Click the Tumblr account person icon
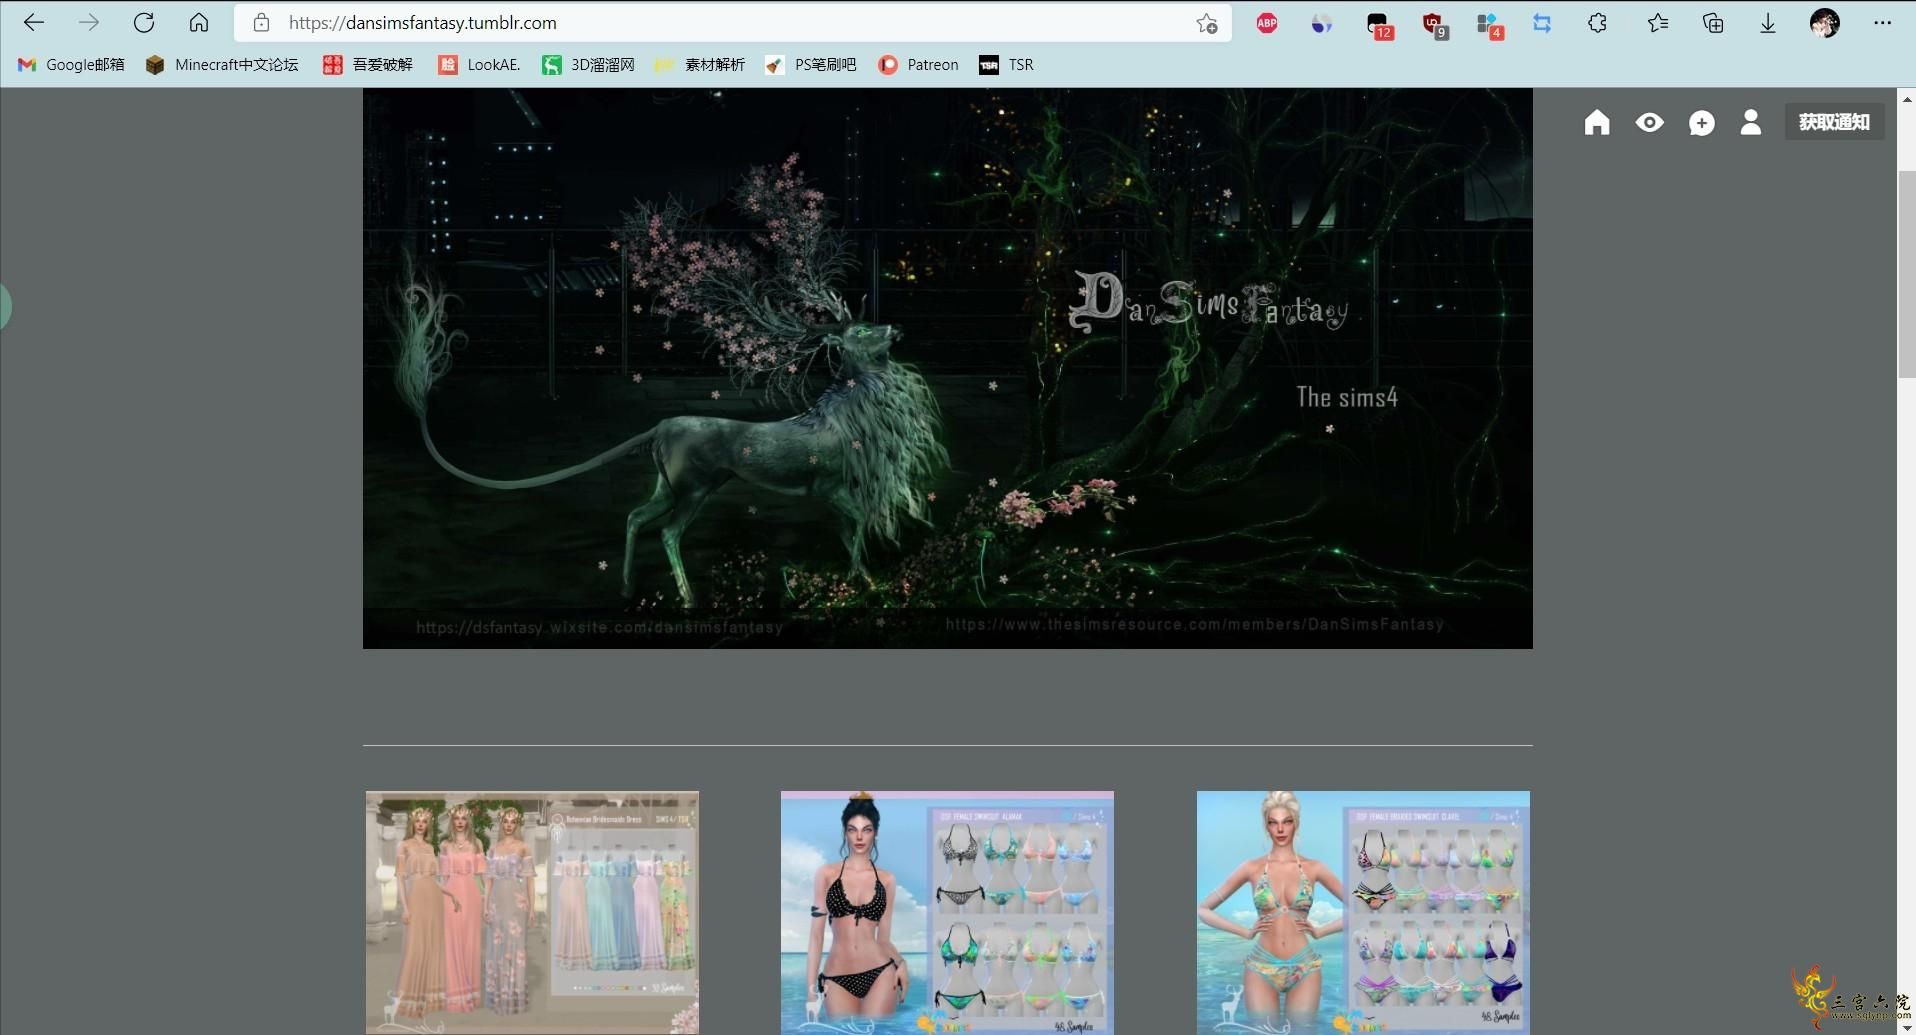1916x1035 pixels. point(1751,122)
